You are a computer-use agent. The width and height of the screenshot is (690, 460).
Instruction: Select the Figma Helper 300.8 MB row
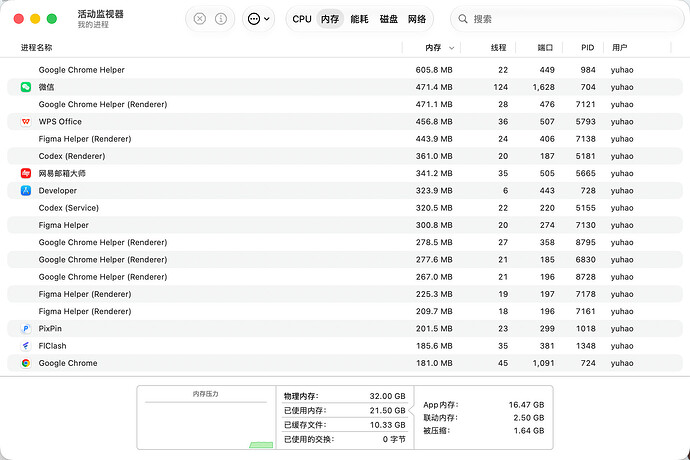(345, 225)
